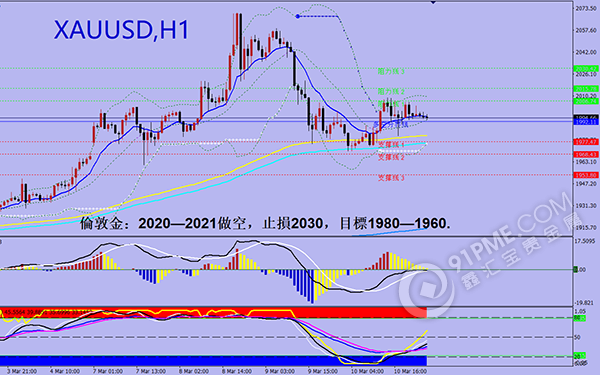The width and height of the screenshot is (600, 375).
Task: Click the 9 Mar 03:00 time label
Action: pyautogui.click(x=280, y=371)
